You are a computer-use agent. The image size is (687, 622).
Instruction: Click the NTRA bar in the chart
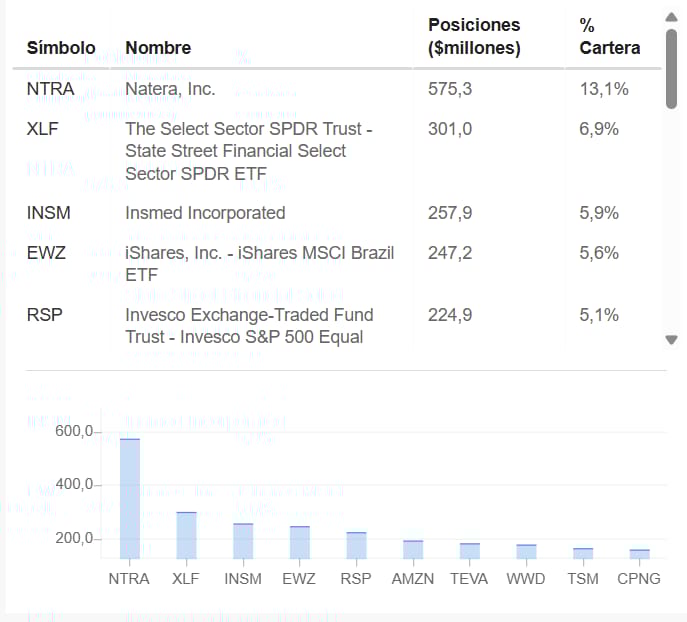click(x=129, y=498)
